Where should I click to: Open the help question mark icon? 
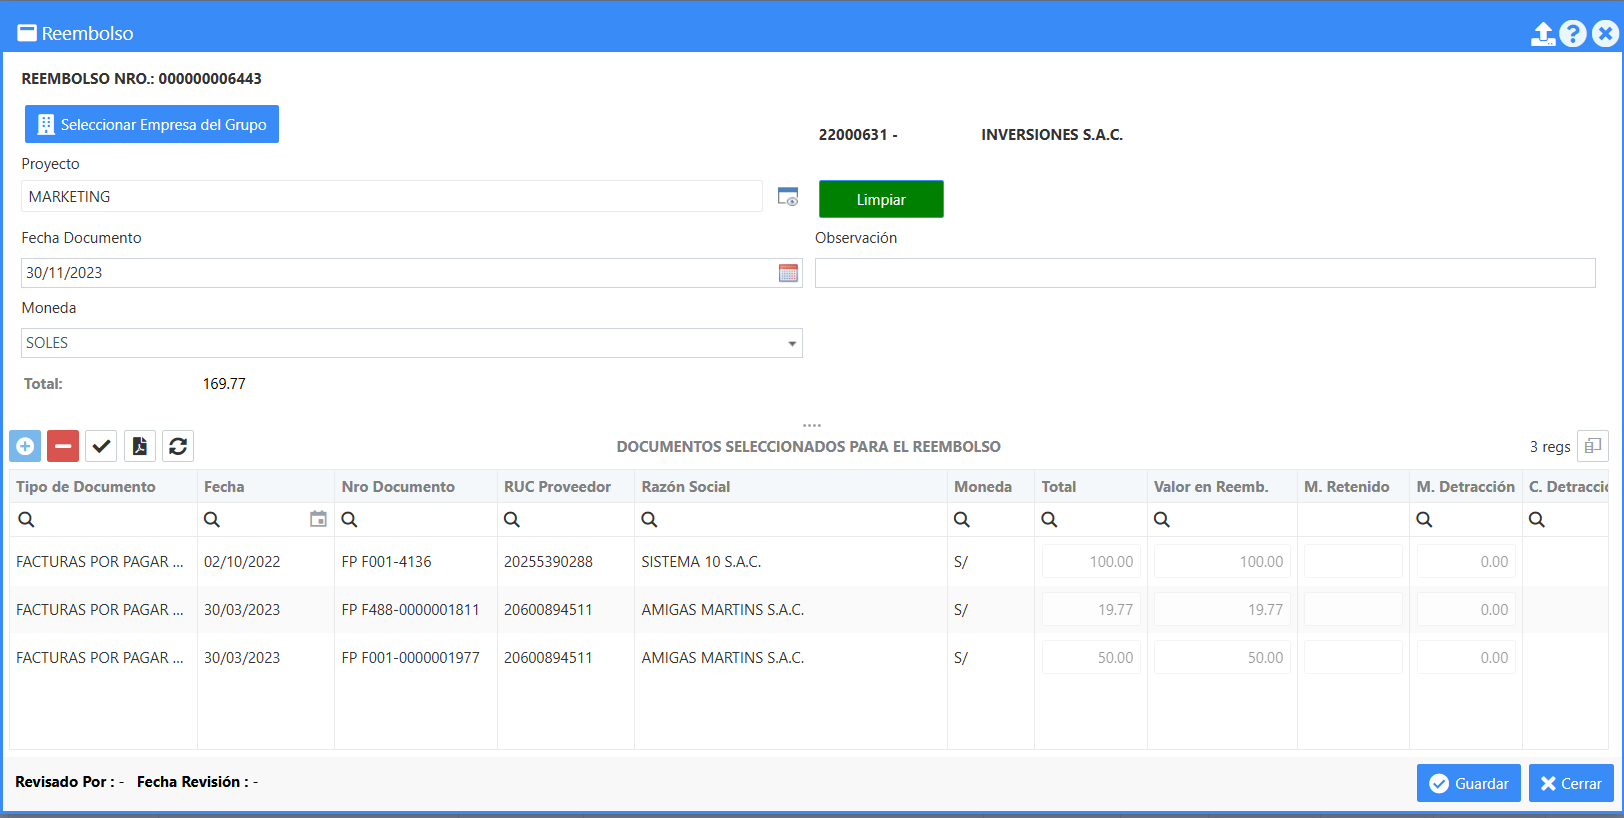coord(1573,34)
